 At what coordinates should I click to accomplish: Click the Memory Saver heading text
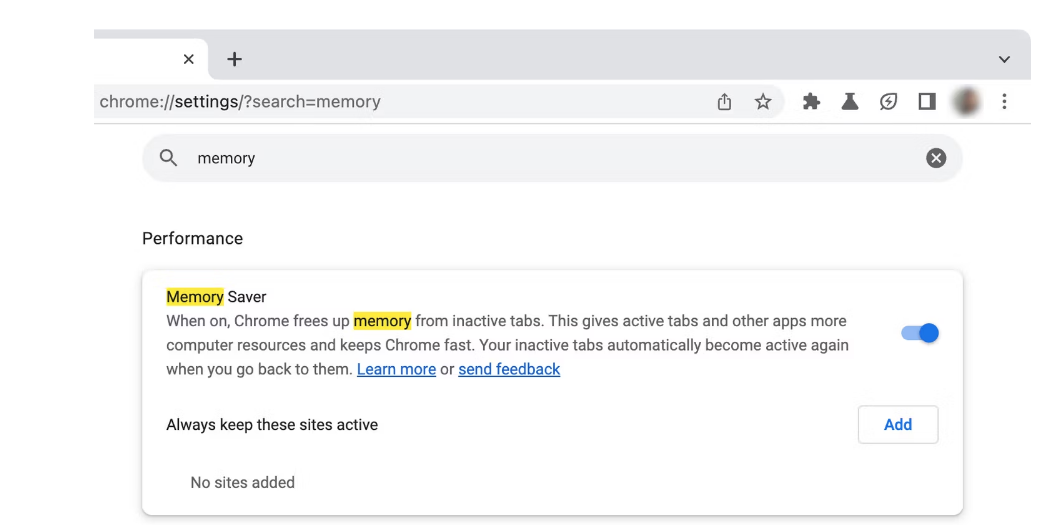(216, 296)
